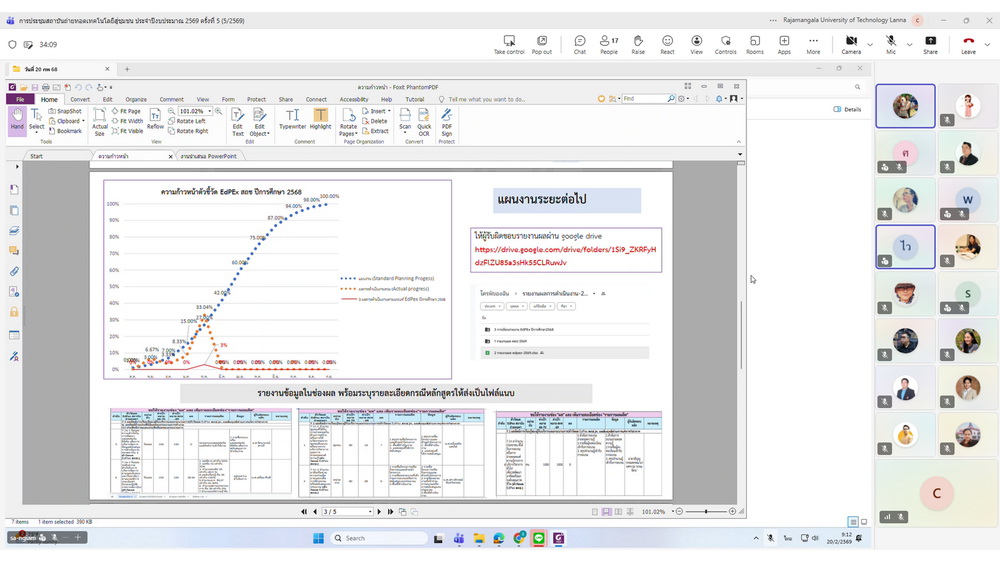Expand the Leave options dropdown arrow

tap(986, 45)
